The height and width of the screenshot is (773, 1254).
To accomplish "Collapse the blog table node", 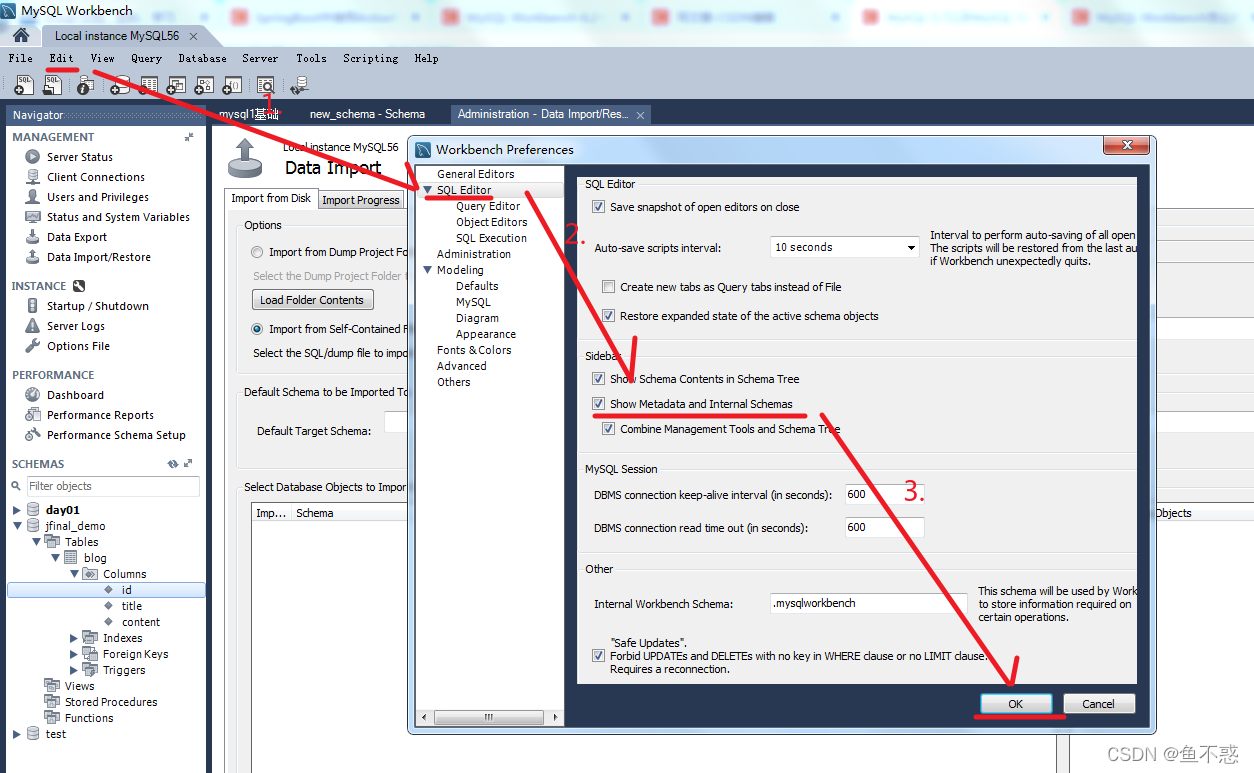I will (55, 558).
